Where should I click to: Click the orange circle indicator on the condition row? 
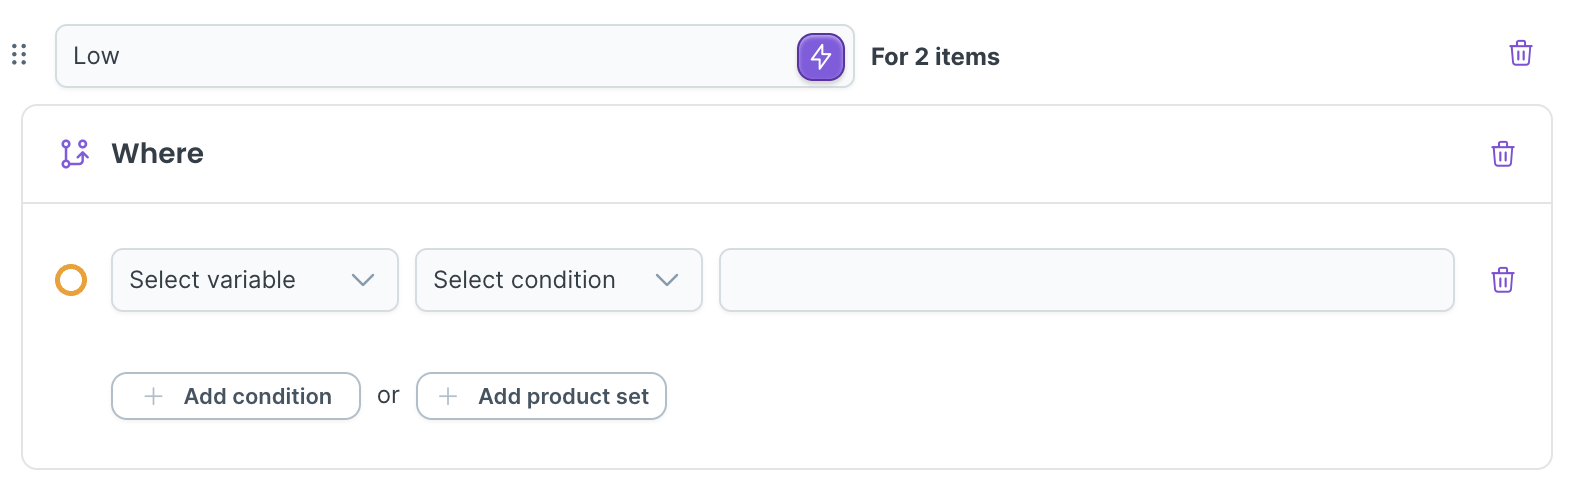71,280
